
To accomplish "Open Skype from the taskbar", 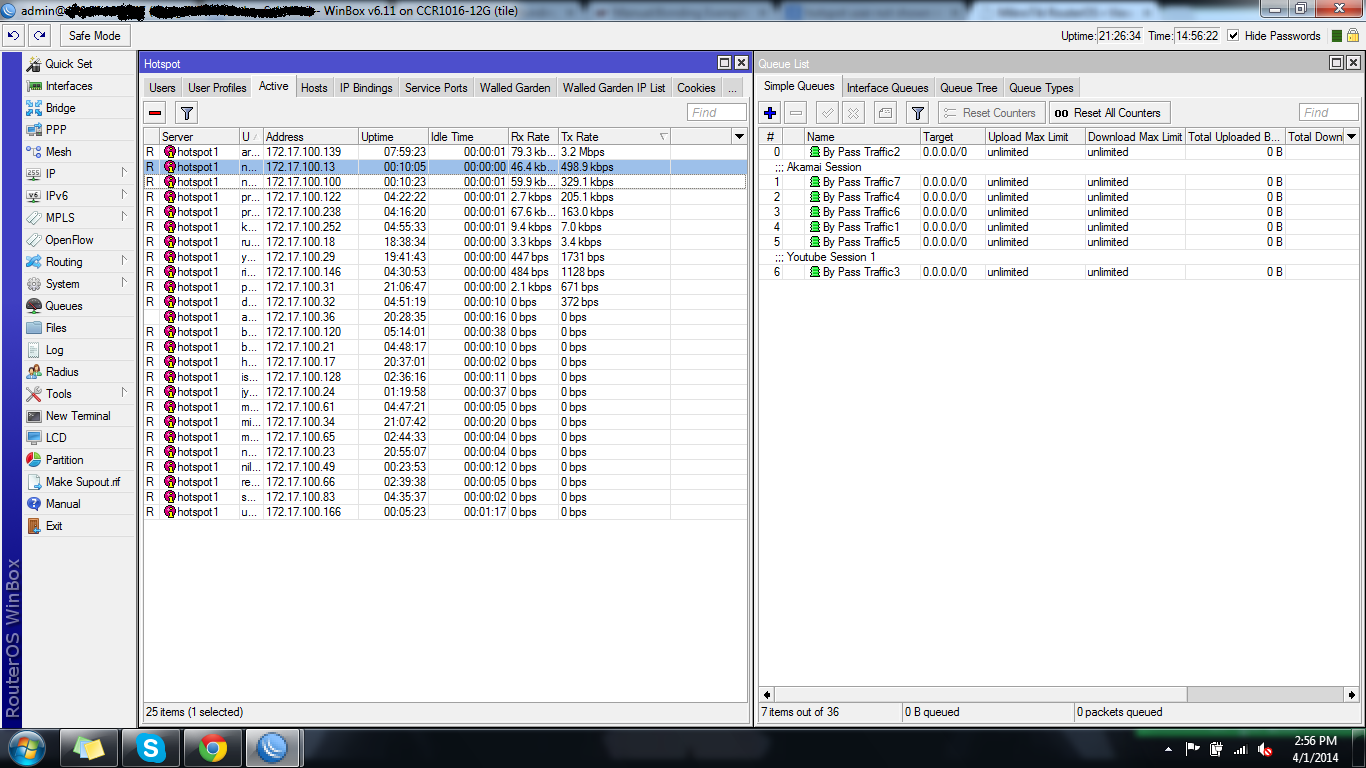I will tap(152, 748).
